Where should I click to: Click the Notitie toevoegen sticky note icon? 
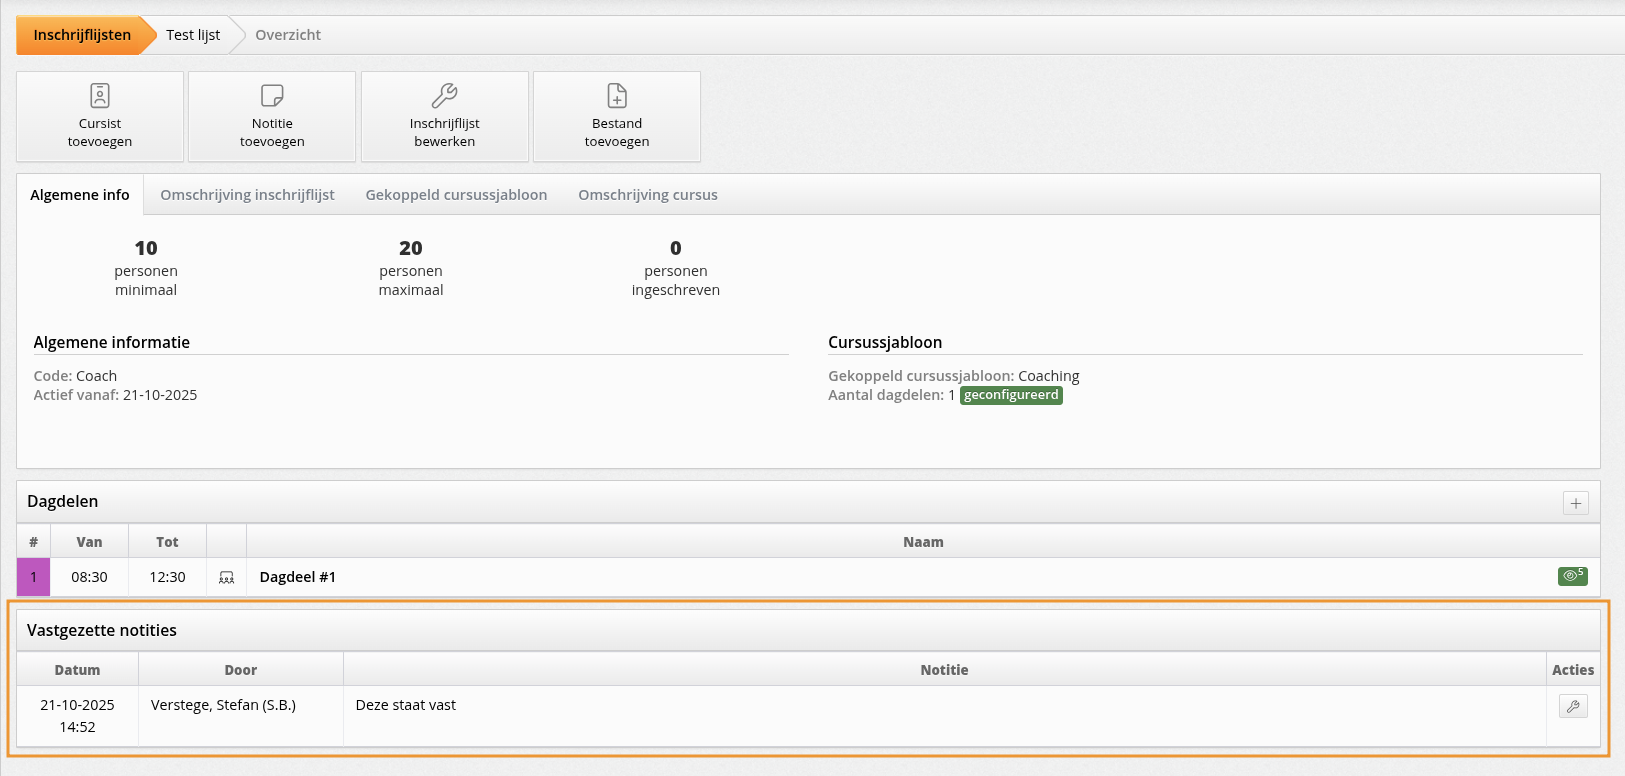(272, 96)
